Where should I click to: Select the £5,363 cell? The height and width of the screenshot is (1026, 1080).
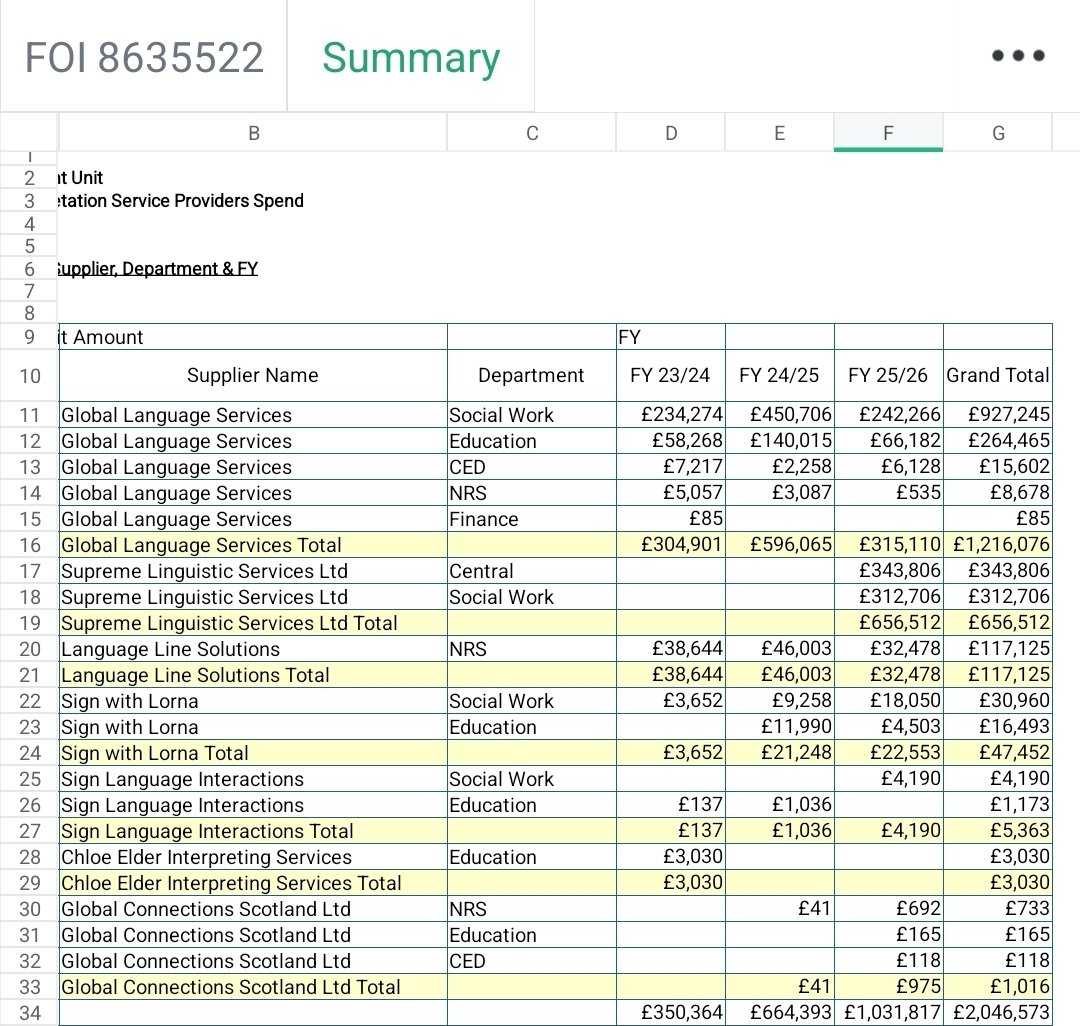tap(998, 831)
